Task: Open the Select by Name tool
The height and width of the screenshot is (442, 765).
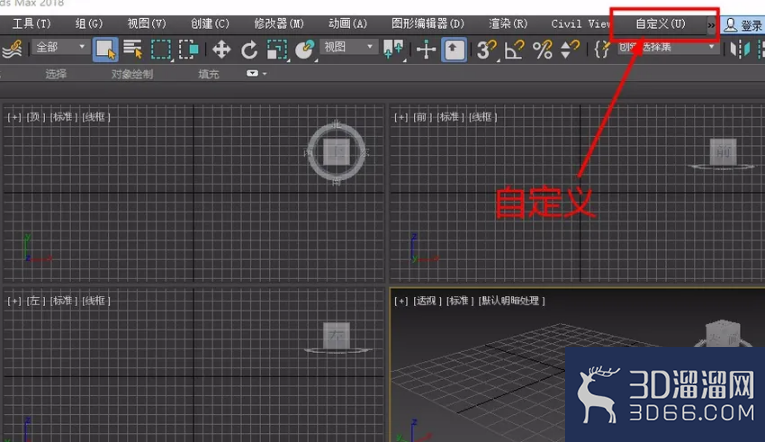Action: (133, 49)
